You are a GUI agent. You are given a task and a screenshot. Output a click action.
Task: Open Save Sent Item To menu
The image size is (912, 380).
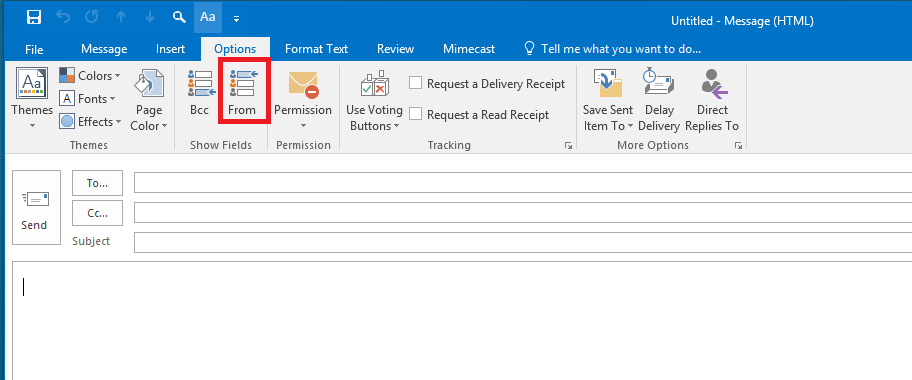608,100
